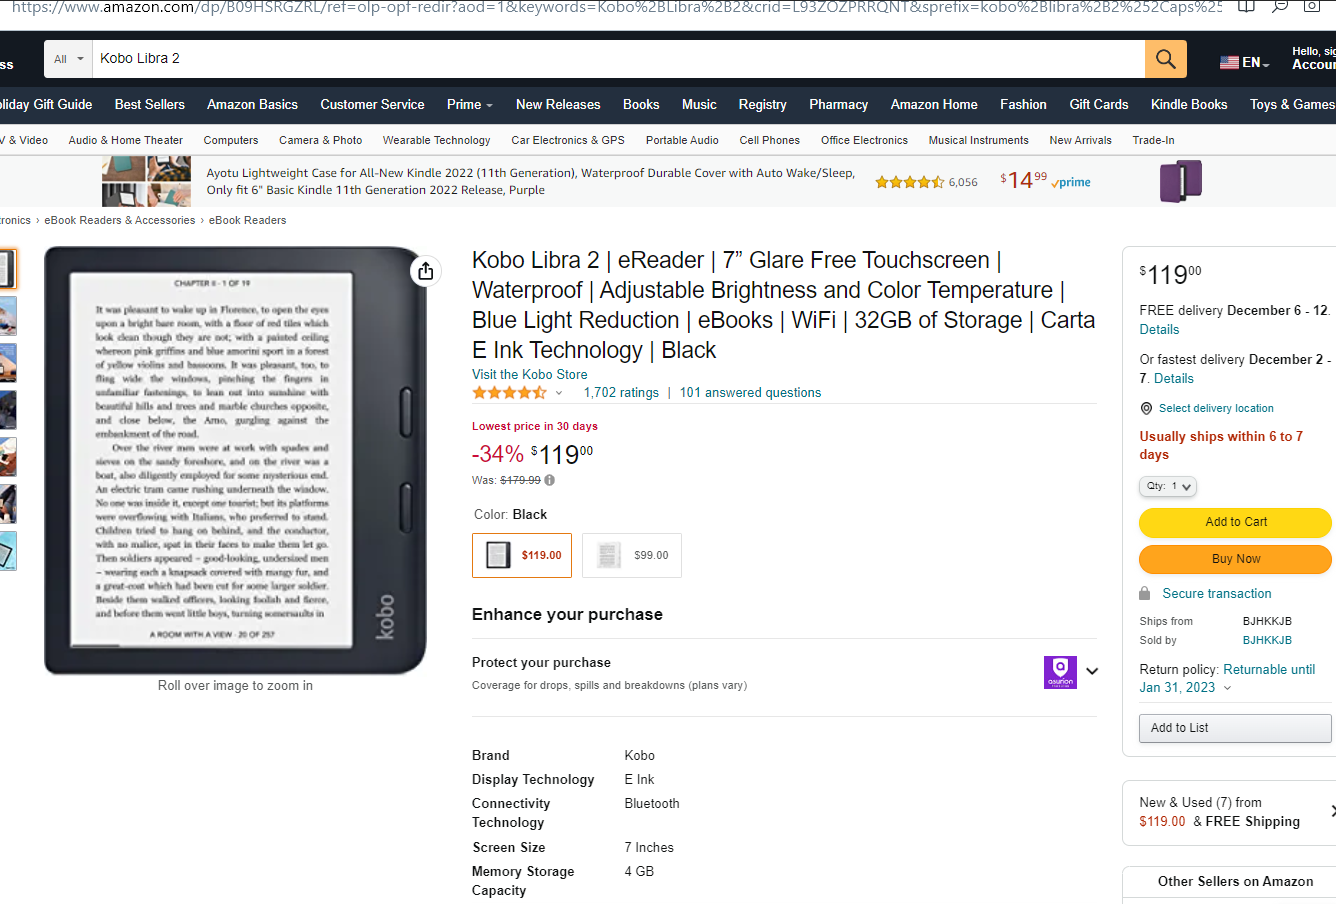Select the white $99.00 color option
Viewport: 1336px width, 904px height.
(632, 555)
